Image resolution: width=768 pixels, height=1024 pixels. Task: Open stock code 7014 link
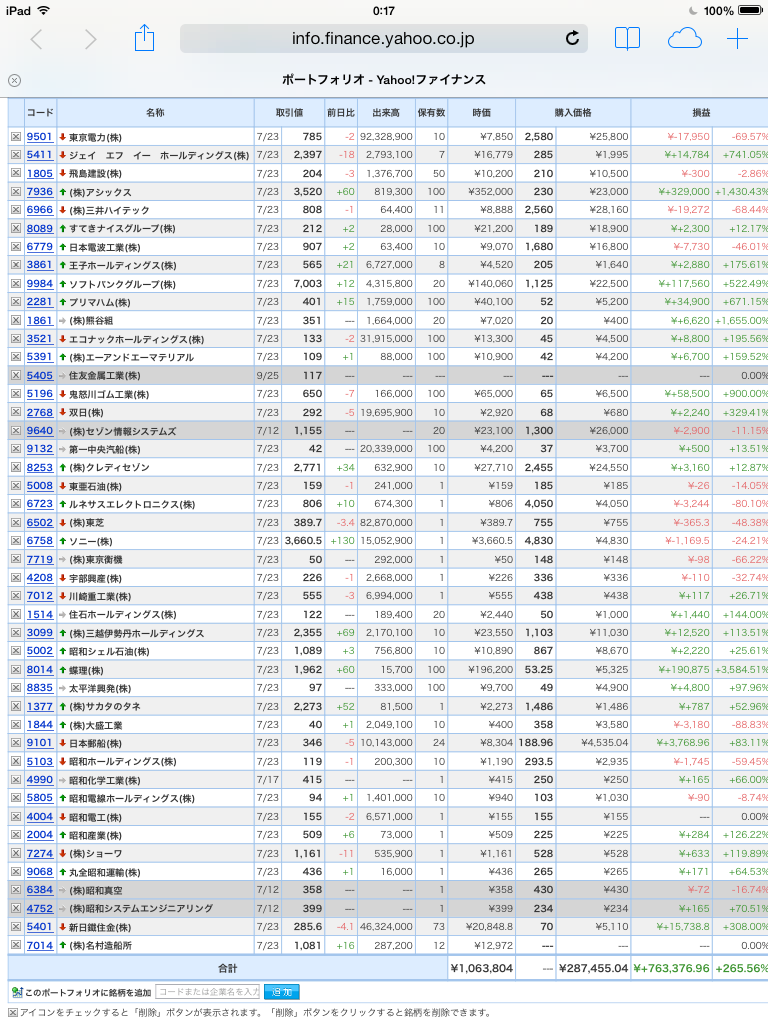(x=40, y=945)
